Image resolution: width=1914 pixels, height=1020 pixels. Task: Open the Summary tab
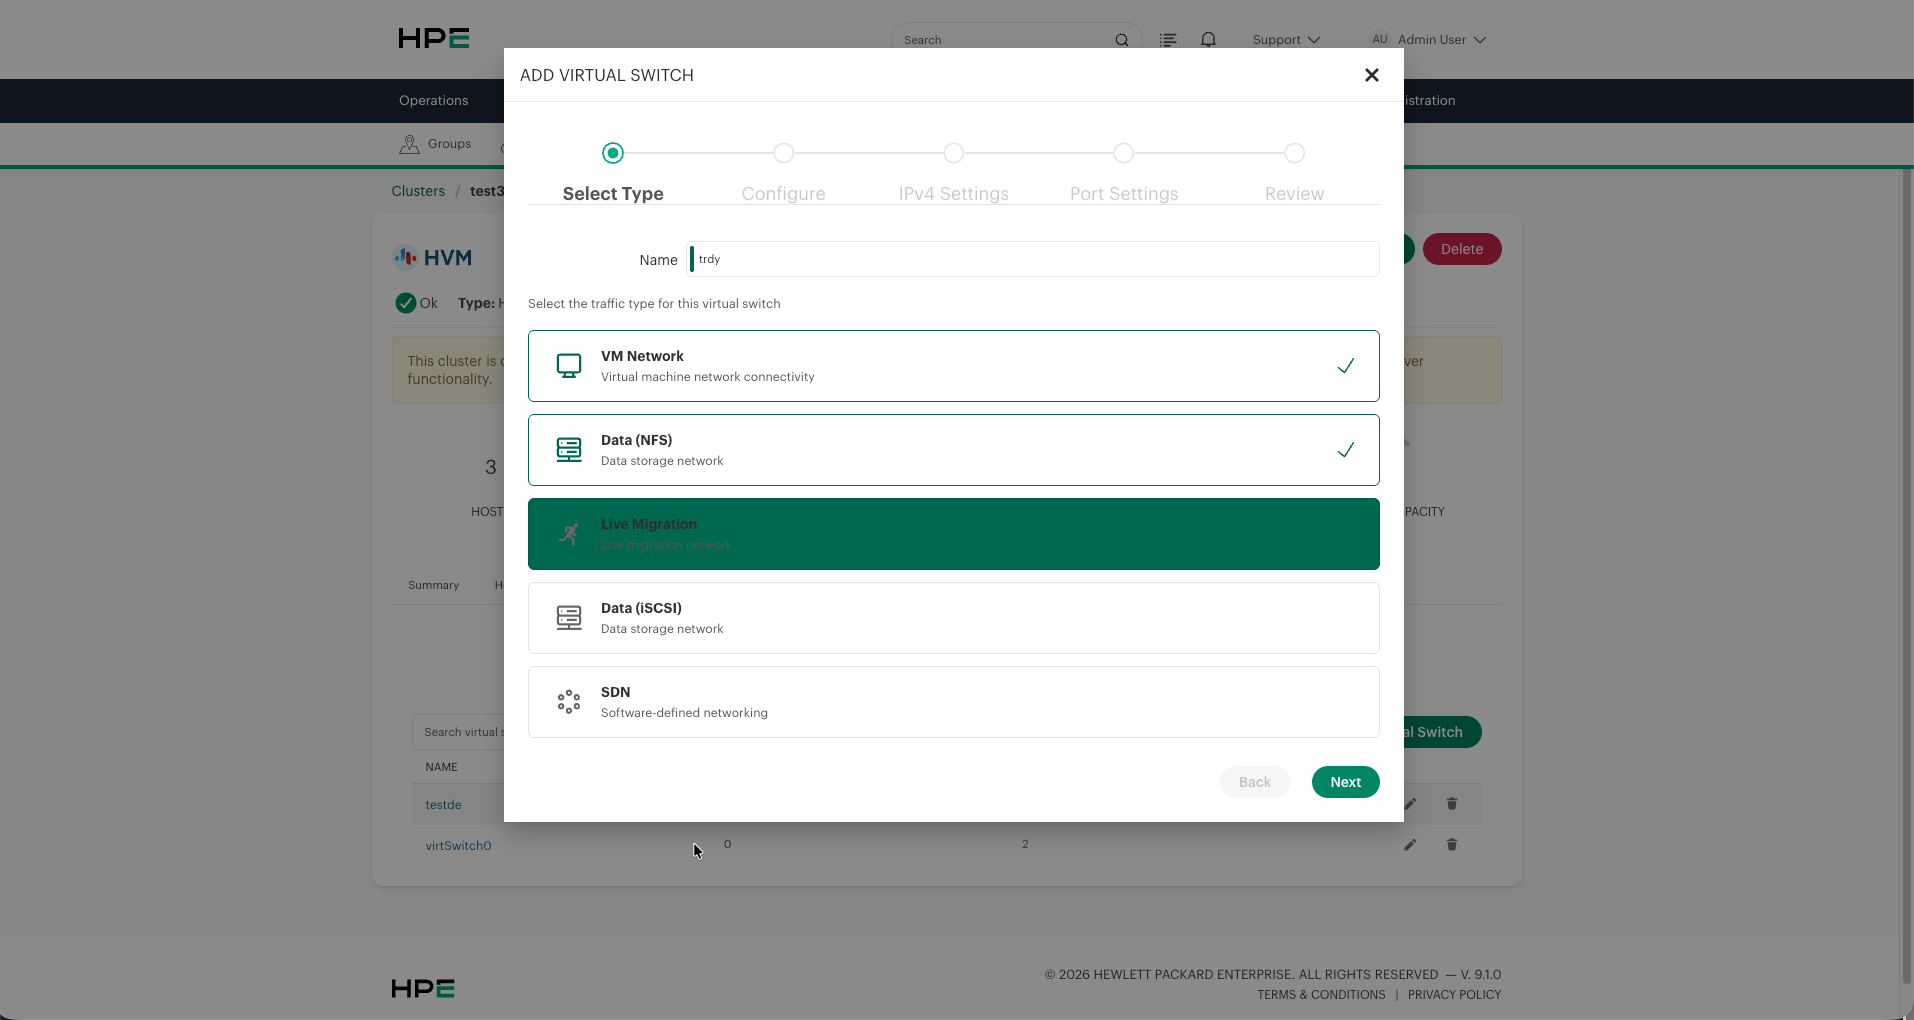[x=433, y=585]
